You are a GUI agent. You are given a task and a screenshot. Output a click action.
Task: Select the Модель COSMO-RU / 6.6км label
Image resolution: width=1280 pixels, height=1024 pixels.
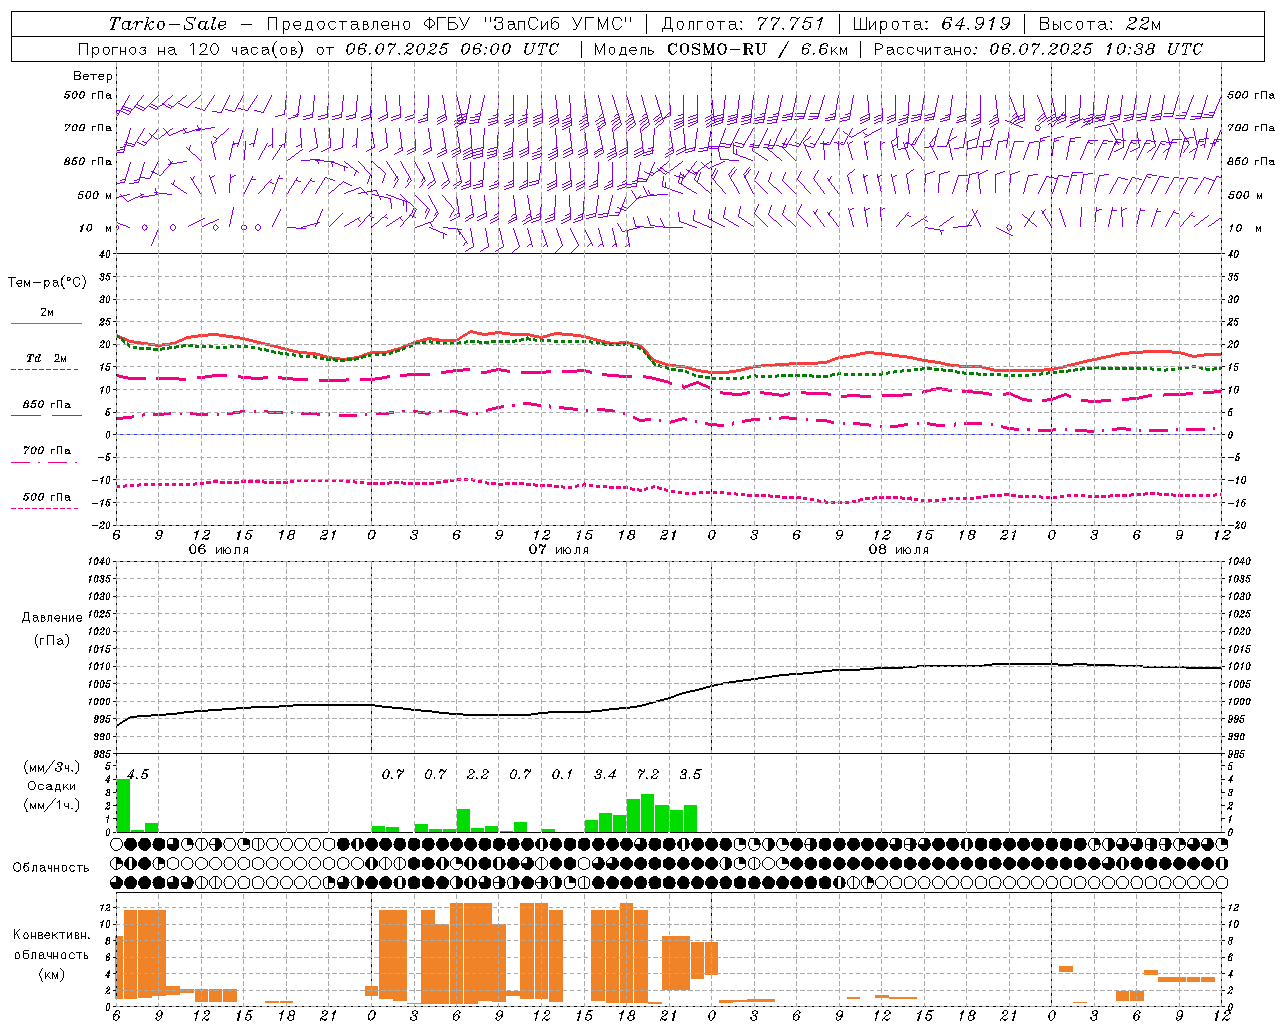pos(719,49)
